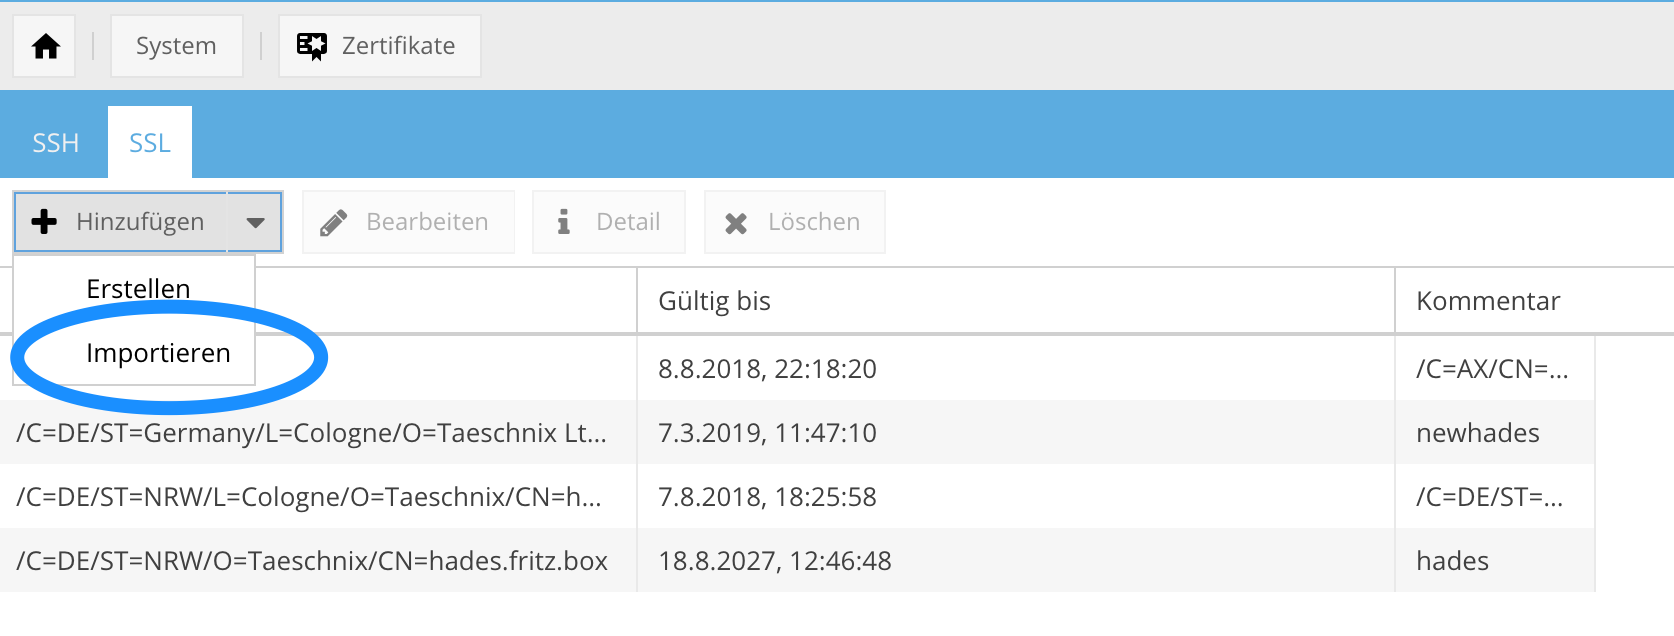Choose Importieren from the Hinzufügen menu

point(158,352)
